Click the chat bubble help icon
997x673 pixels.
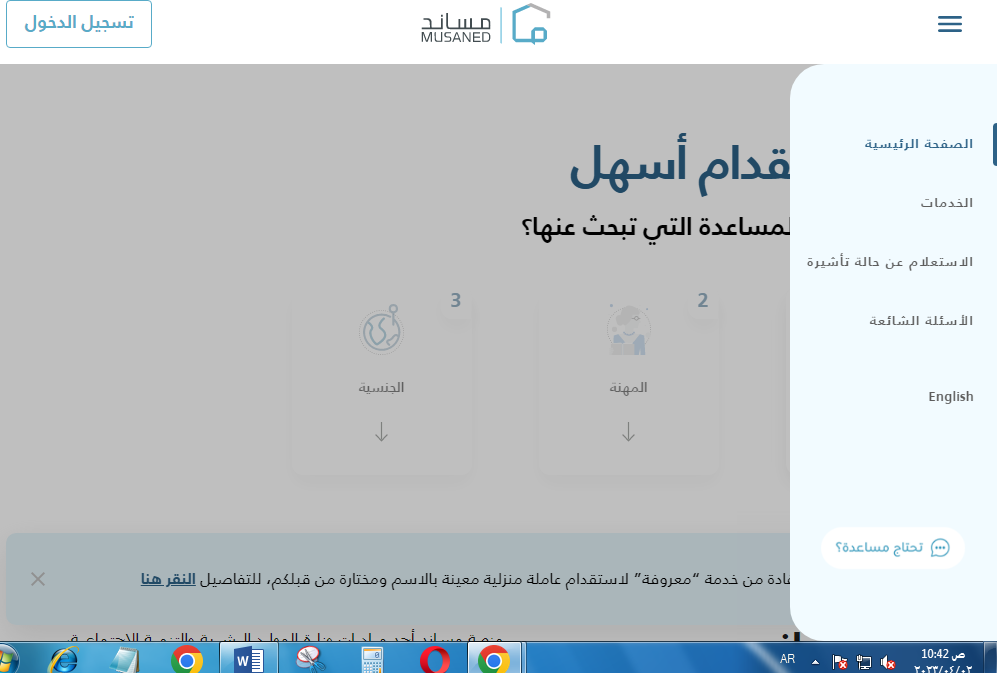(x=940, y=548)
